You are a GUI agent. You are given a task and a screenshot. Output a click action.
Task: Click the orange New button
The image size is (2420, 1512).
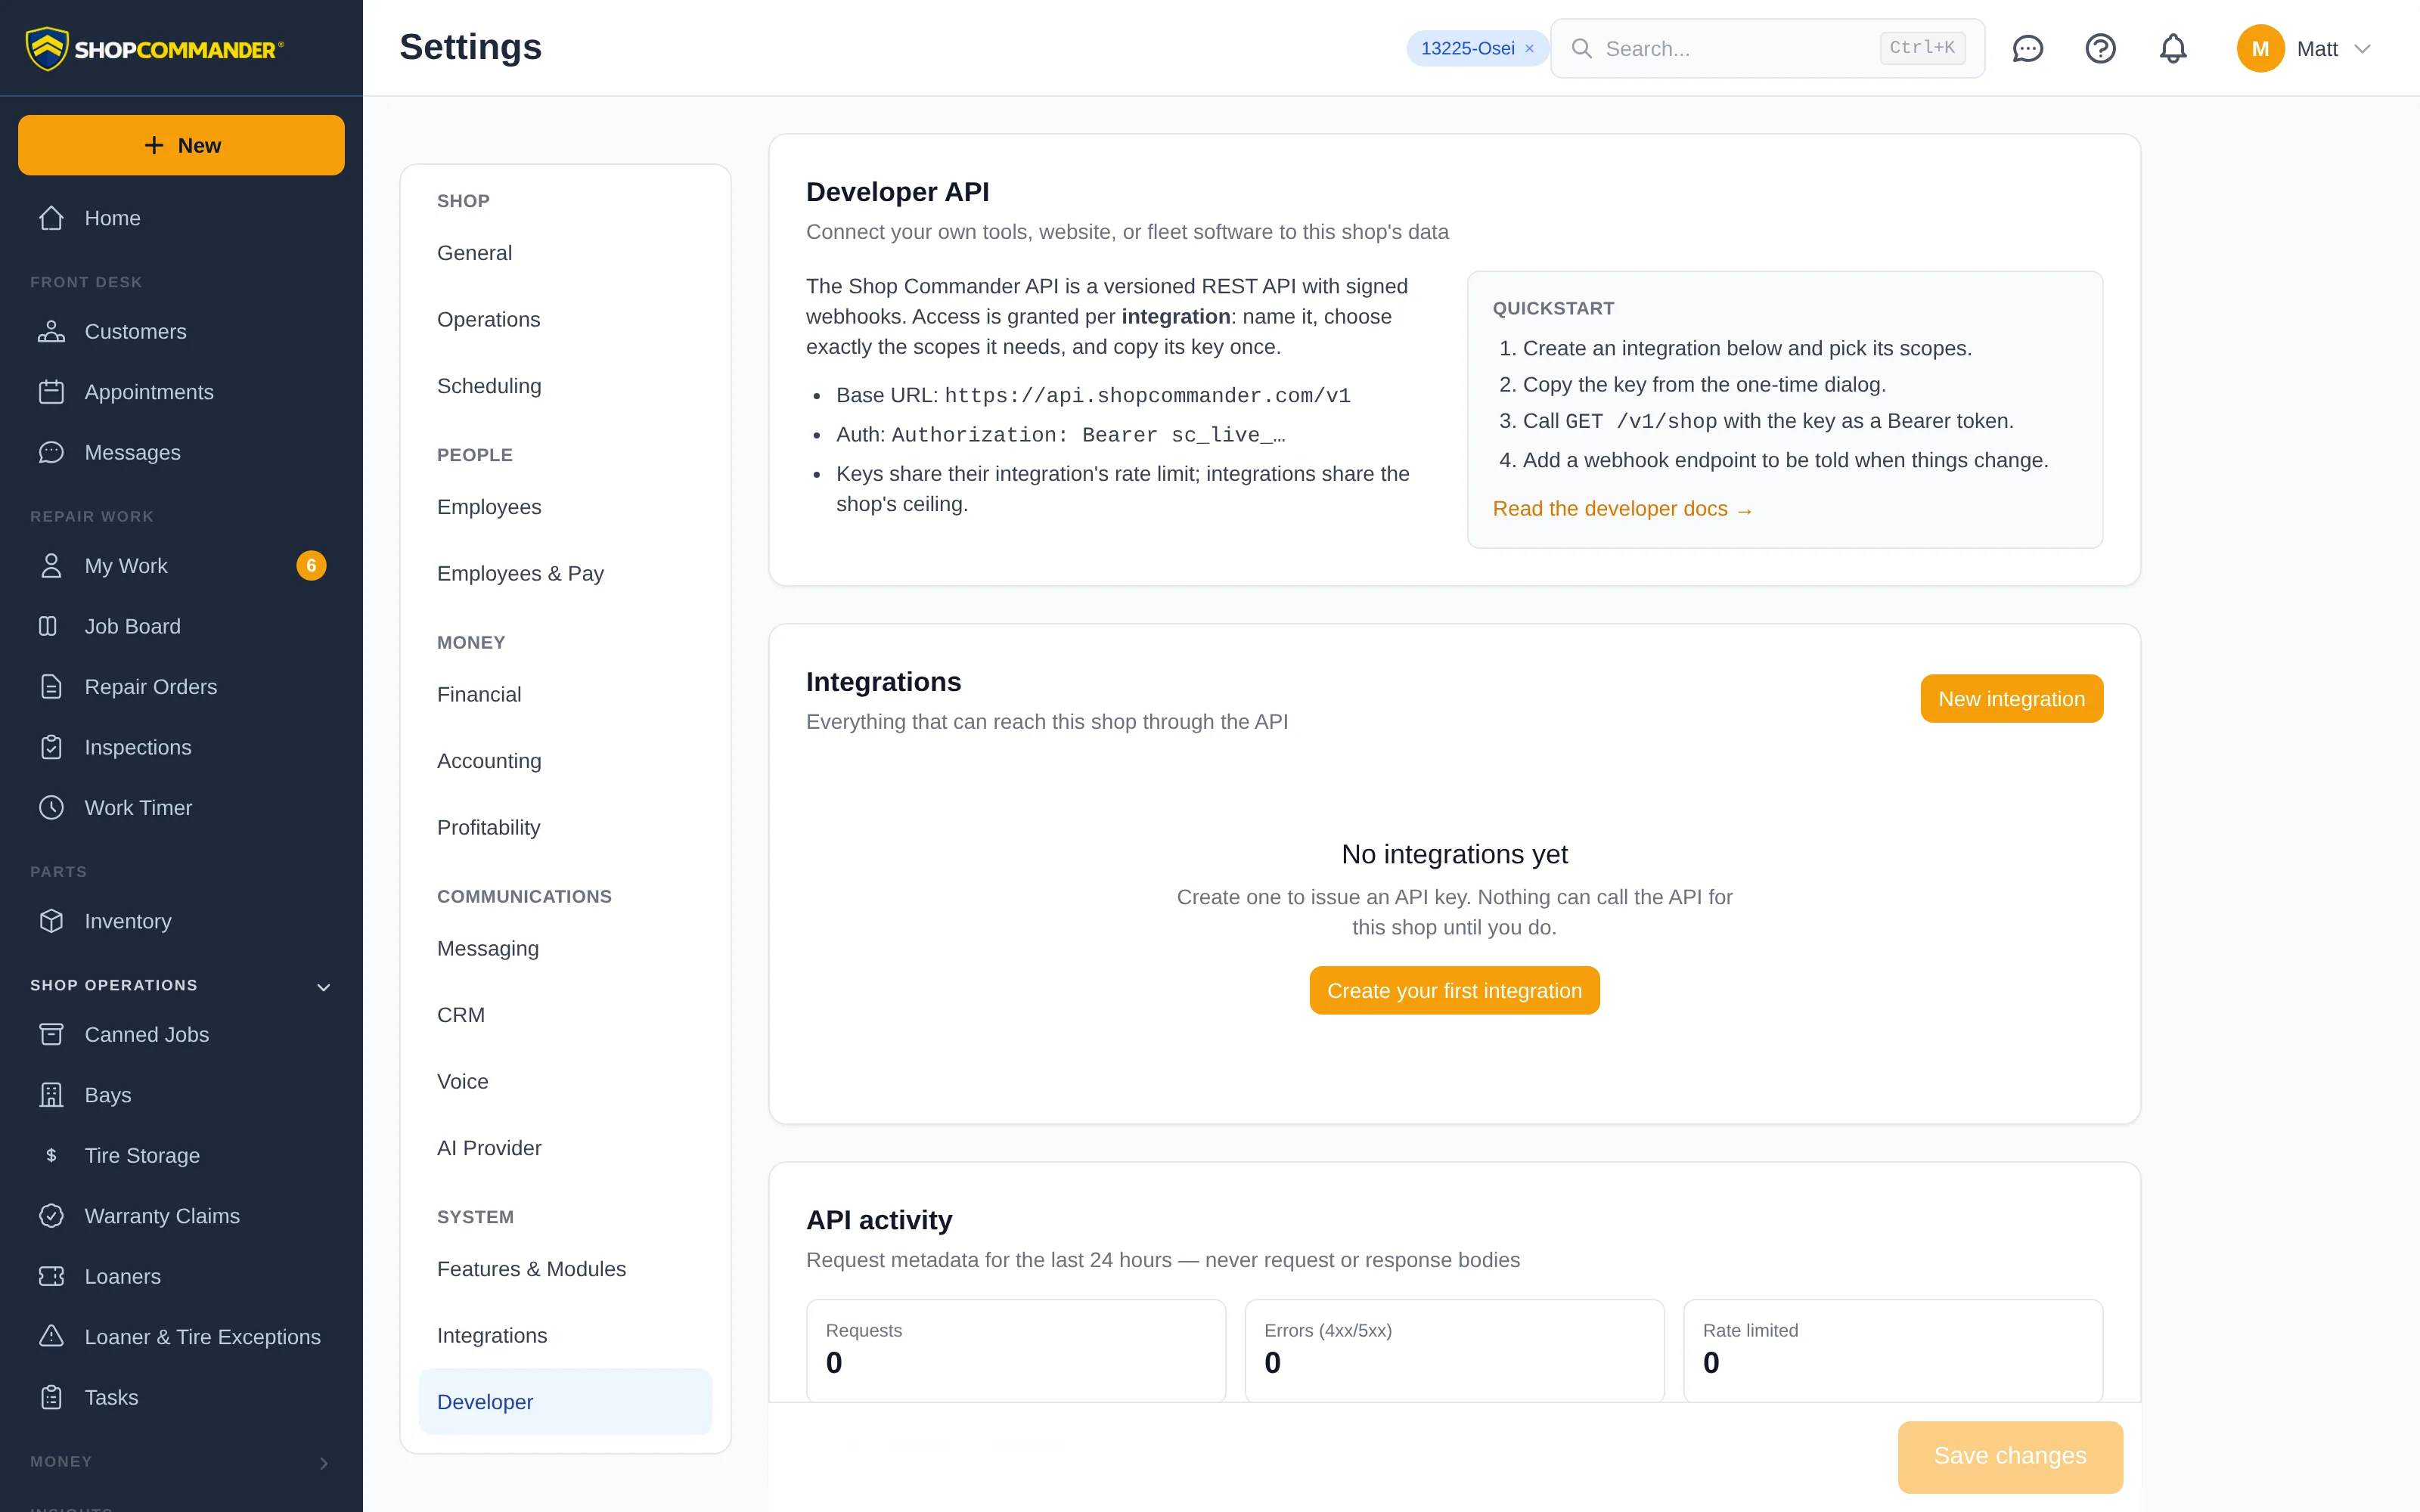pos(181,145)
